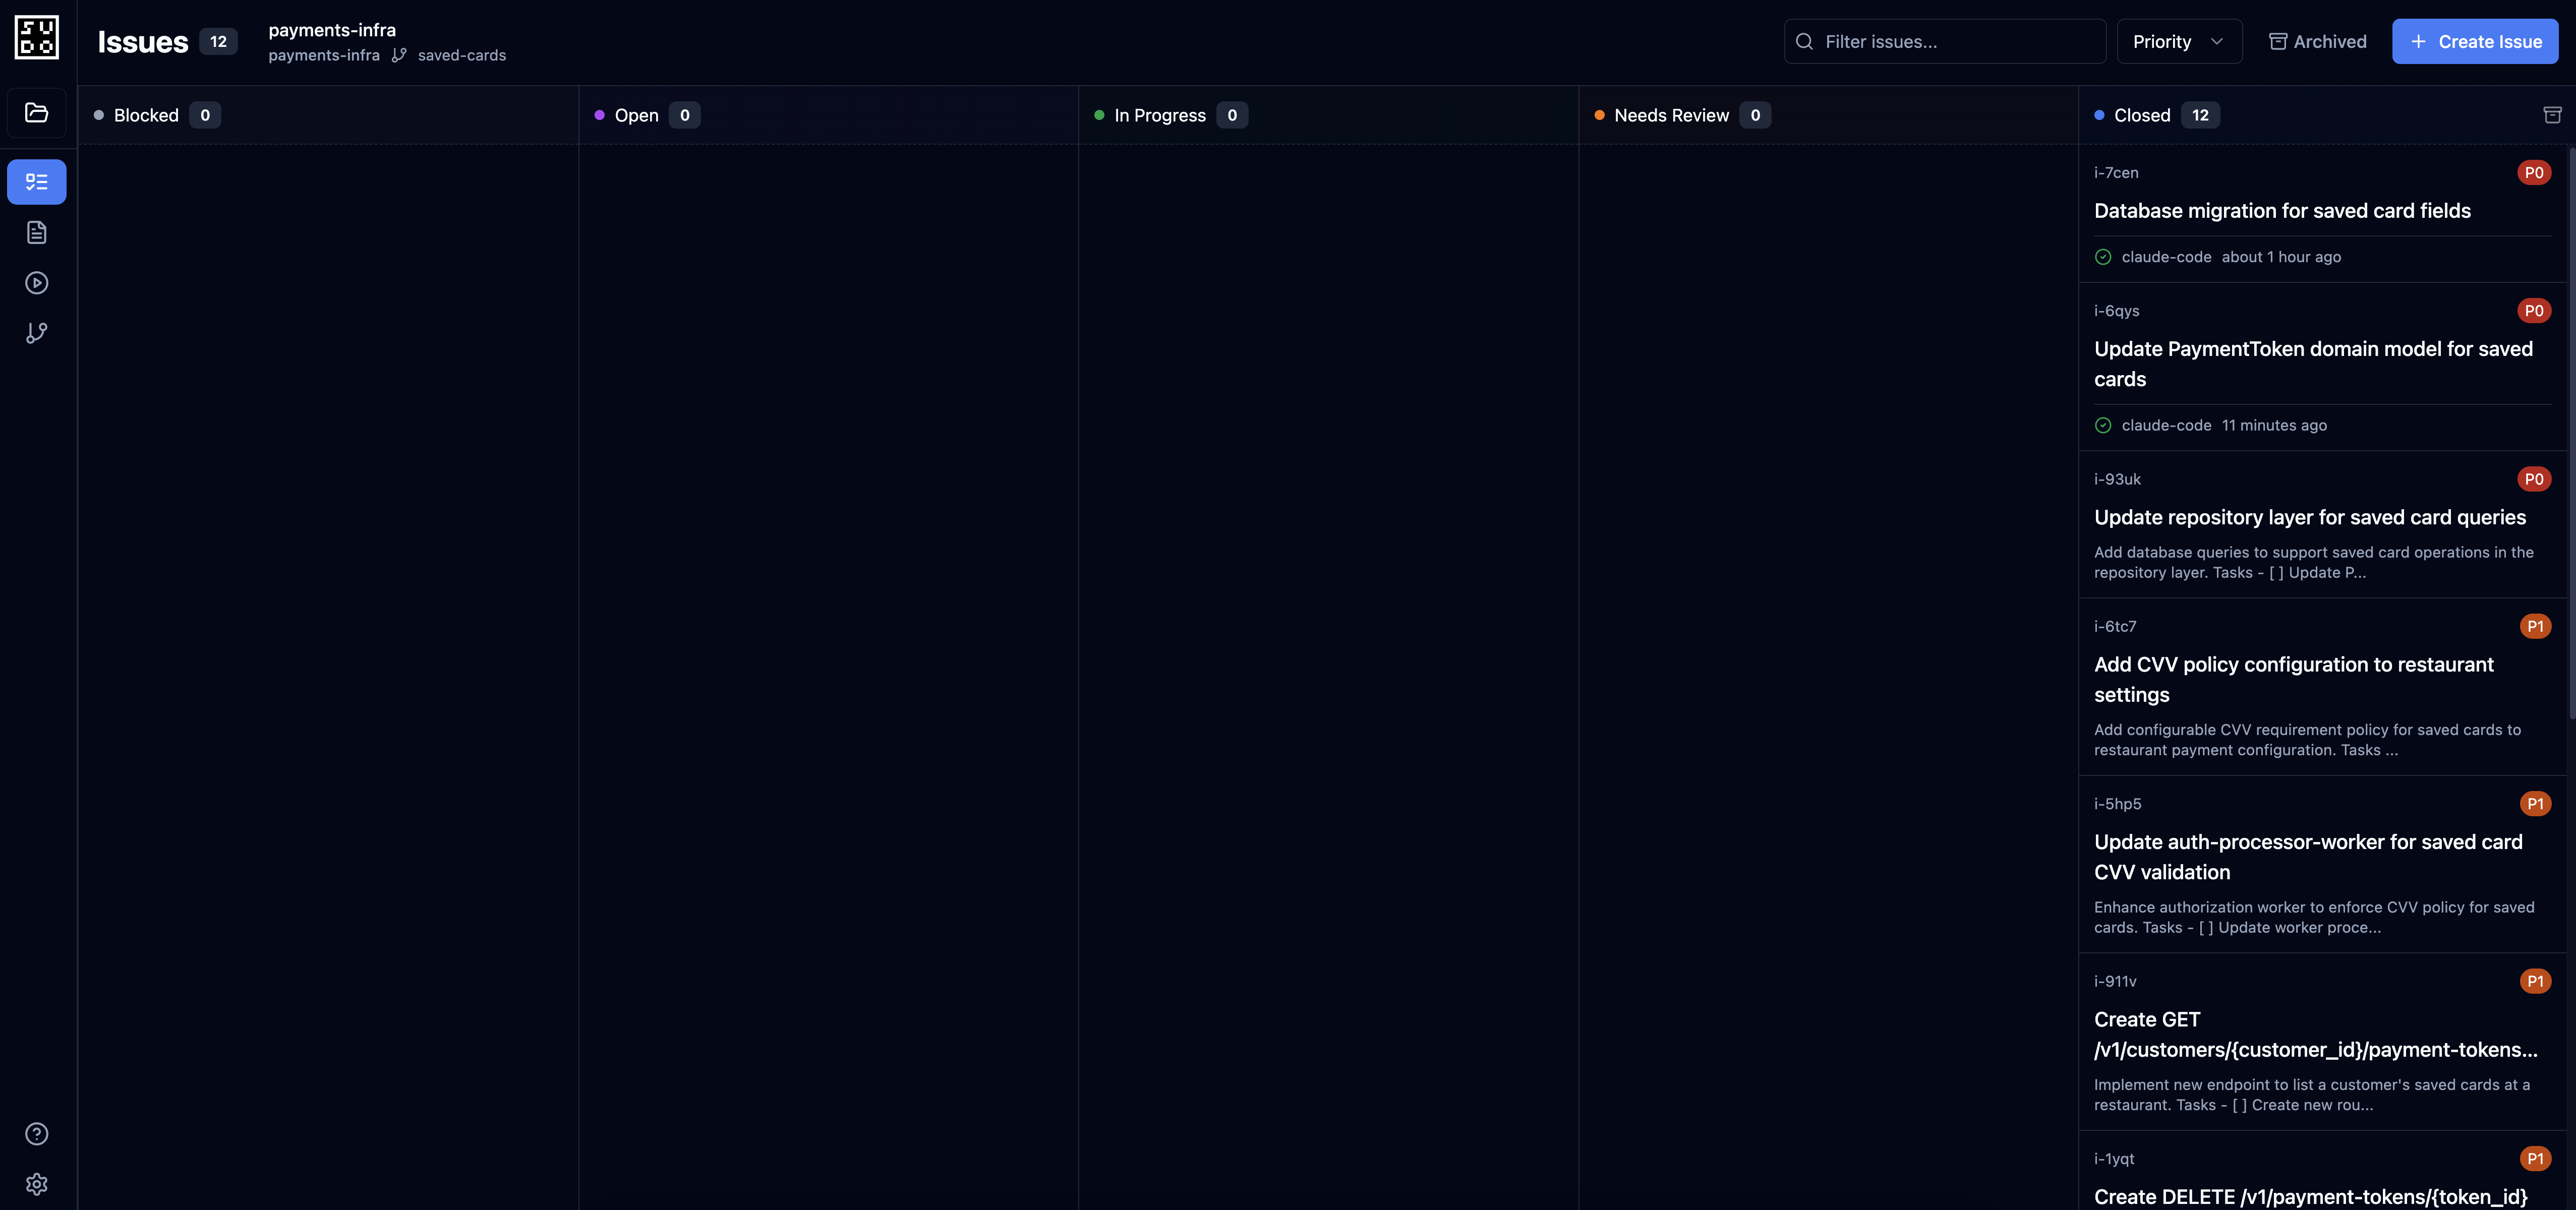The image size is (2576, 1210).
Task: Select the issues board icon in the sidebar
Action: [x=36, y=181]
